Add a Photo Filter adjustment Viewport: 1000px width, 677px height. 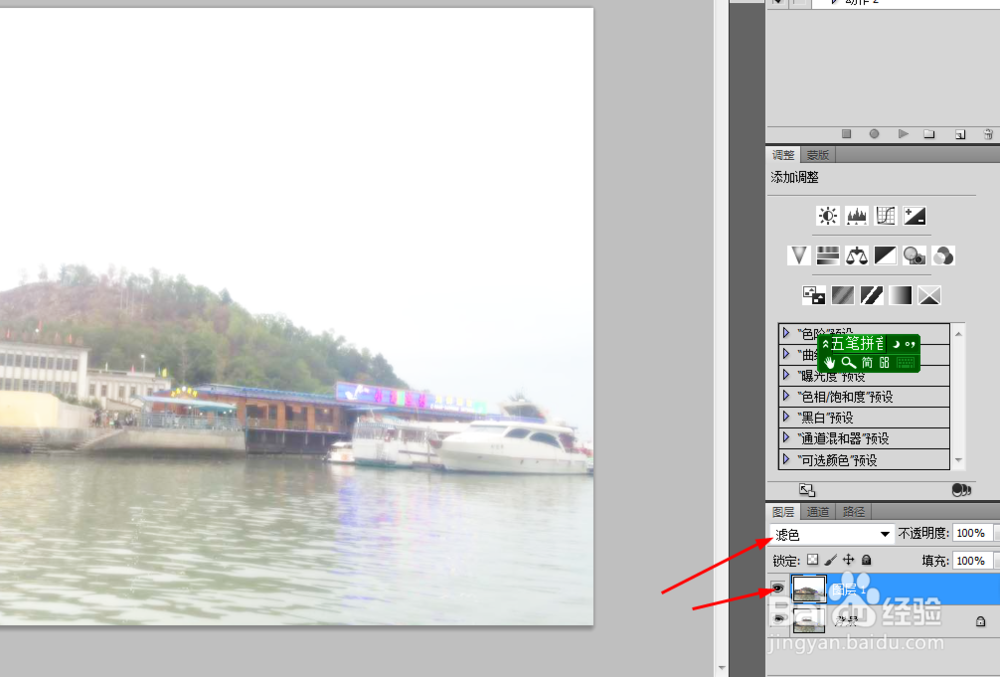(915, 256)
